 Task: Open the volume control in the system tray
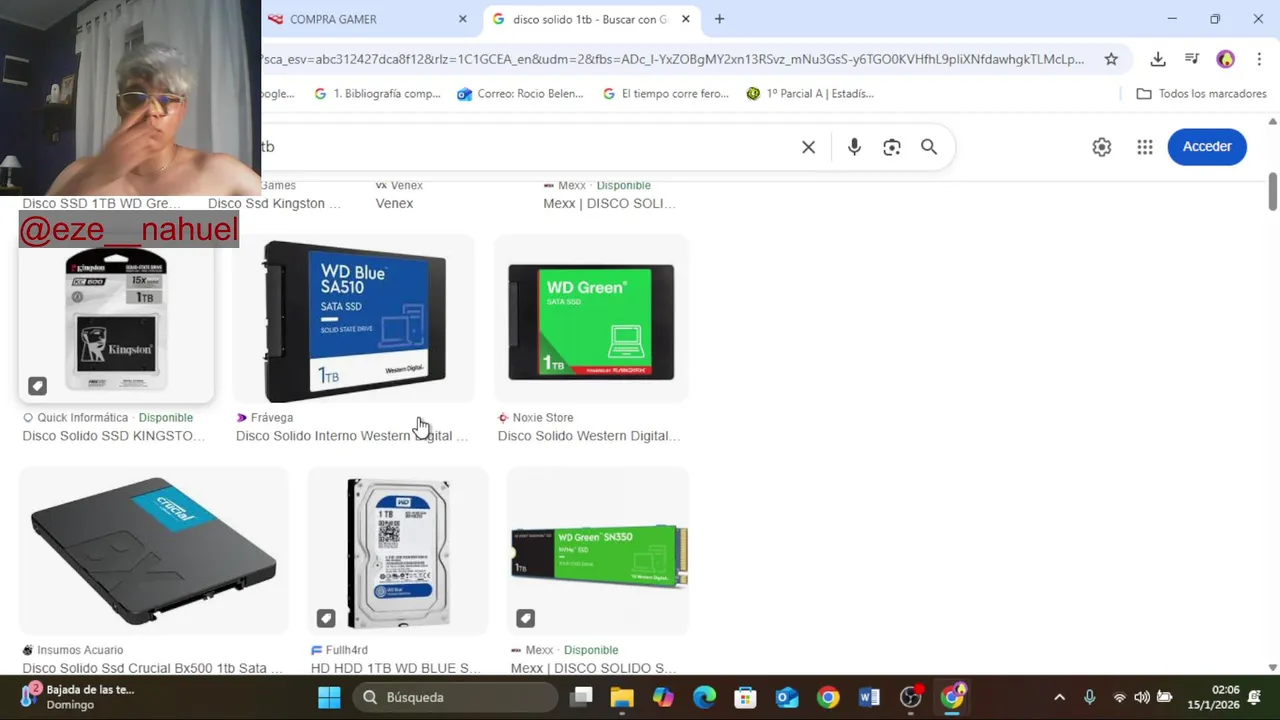(1142, 697)
